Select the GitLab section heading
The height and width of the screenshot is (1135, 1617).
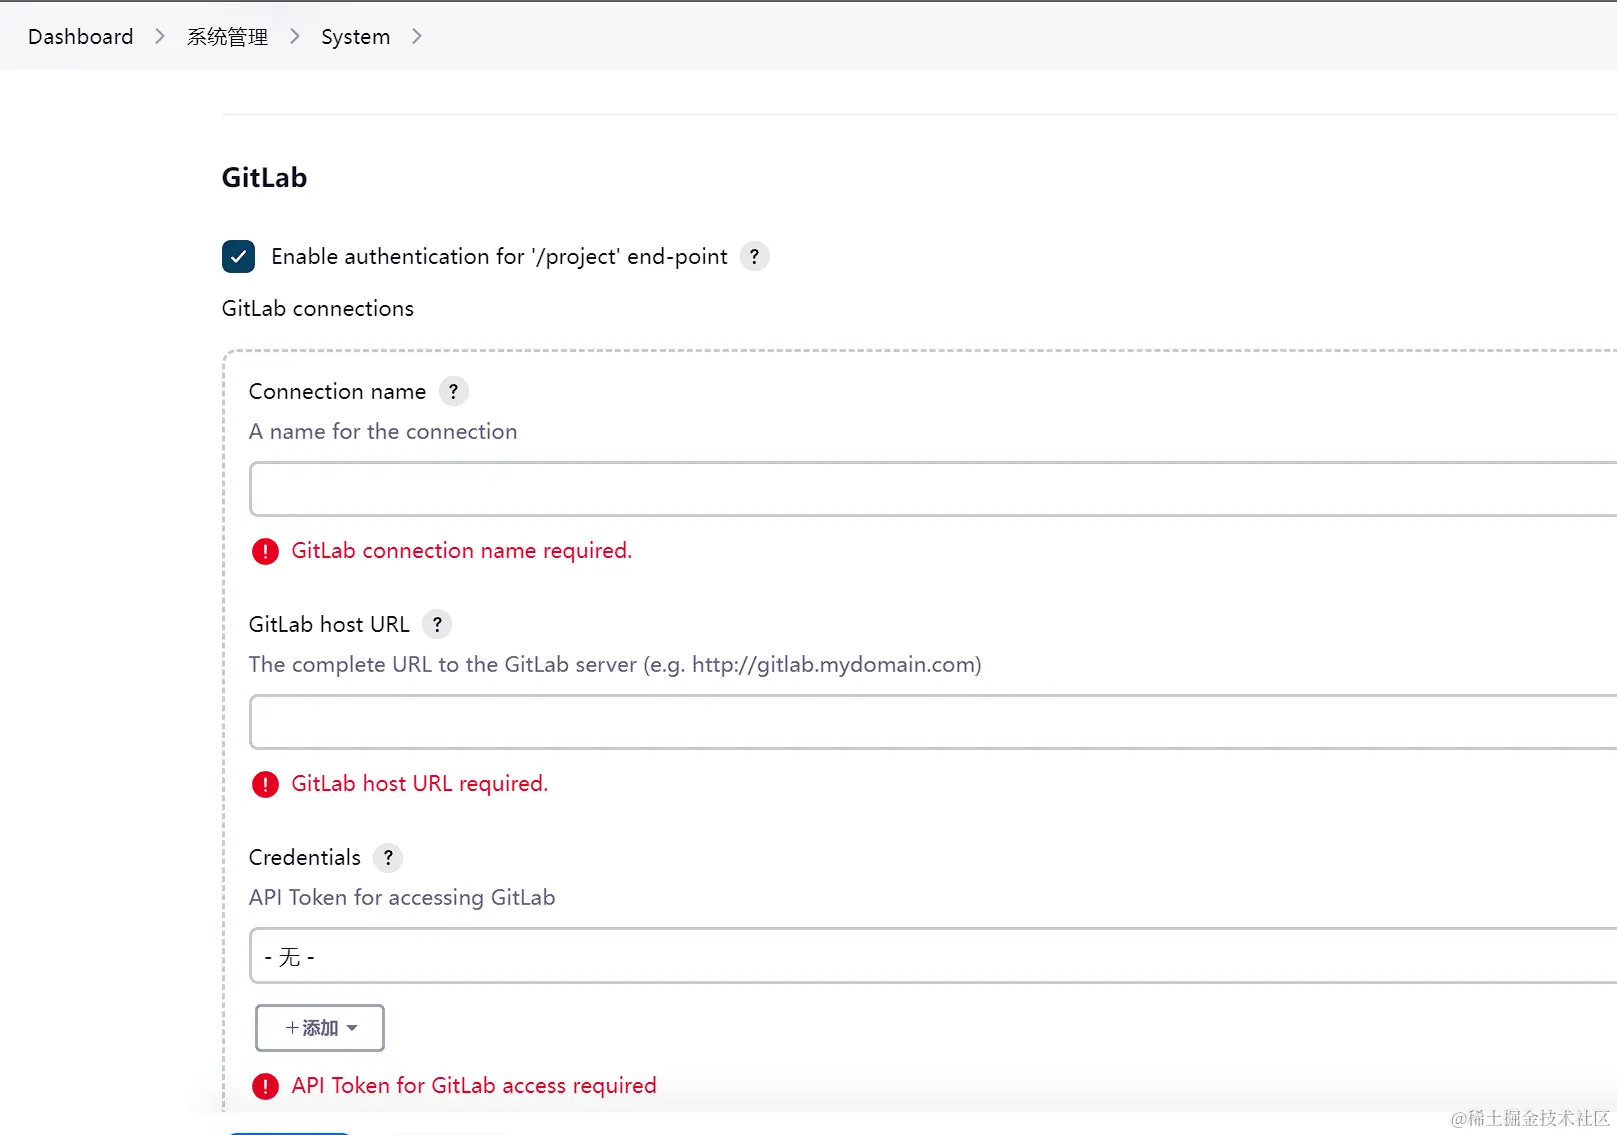pos(264,178)
